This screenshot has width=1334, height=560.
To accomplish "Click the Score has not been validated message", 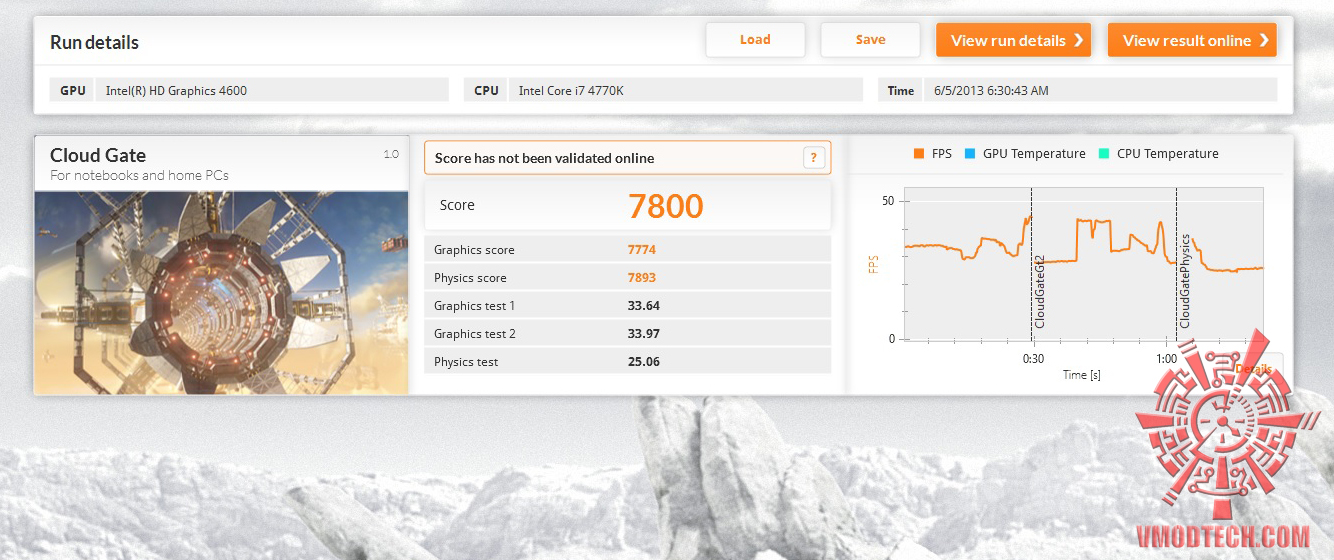I will (545, 158).
